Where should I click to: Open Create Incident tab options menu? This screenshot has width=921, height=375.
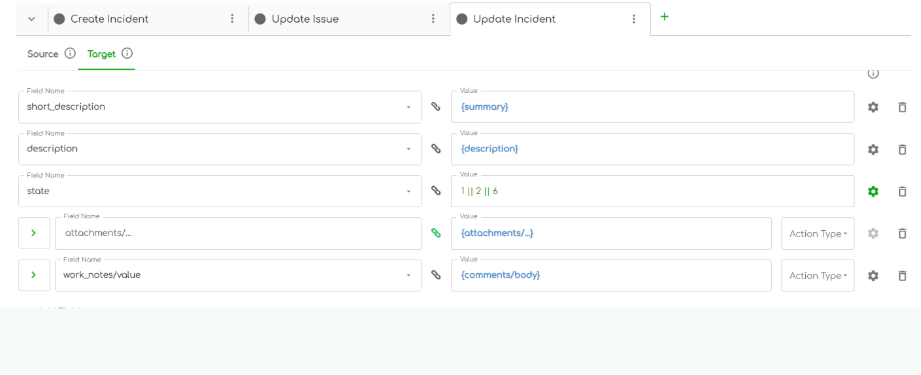232,19
